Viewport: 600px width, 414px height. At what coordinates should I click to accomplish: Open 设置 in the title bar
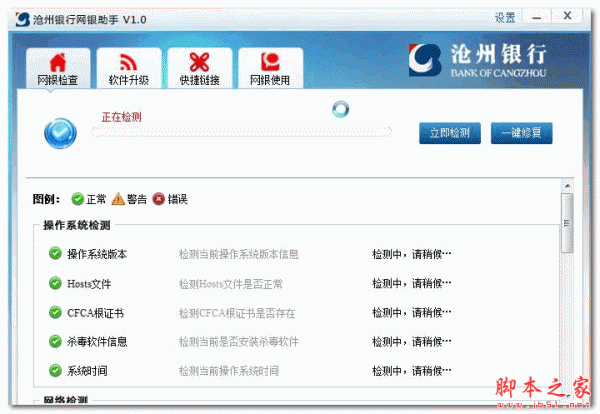pyautogui.click(x=505, y=18)
